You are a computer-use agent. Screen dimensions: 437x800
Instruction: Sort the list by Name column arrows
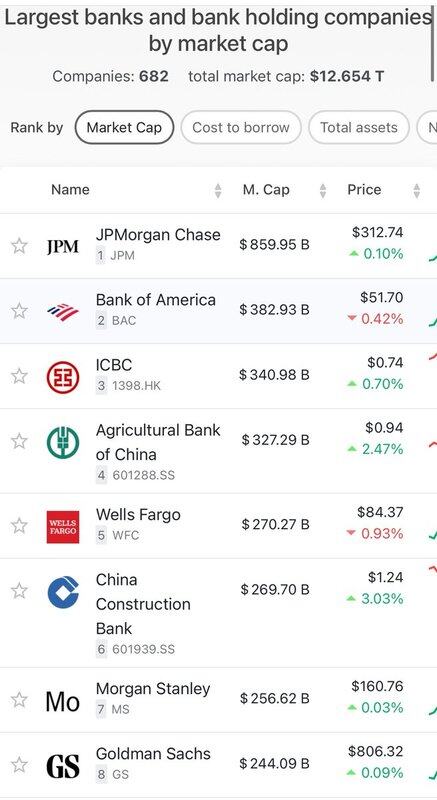(x=218, y=191)
